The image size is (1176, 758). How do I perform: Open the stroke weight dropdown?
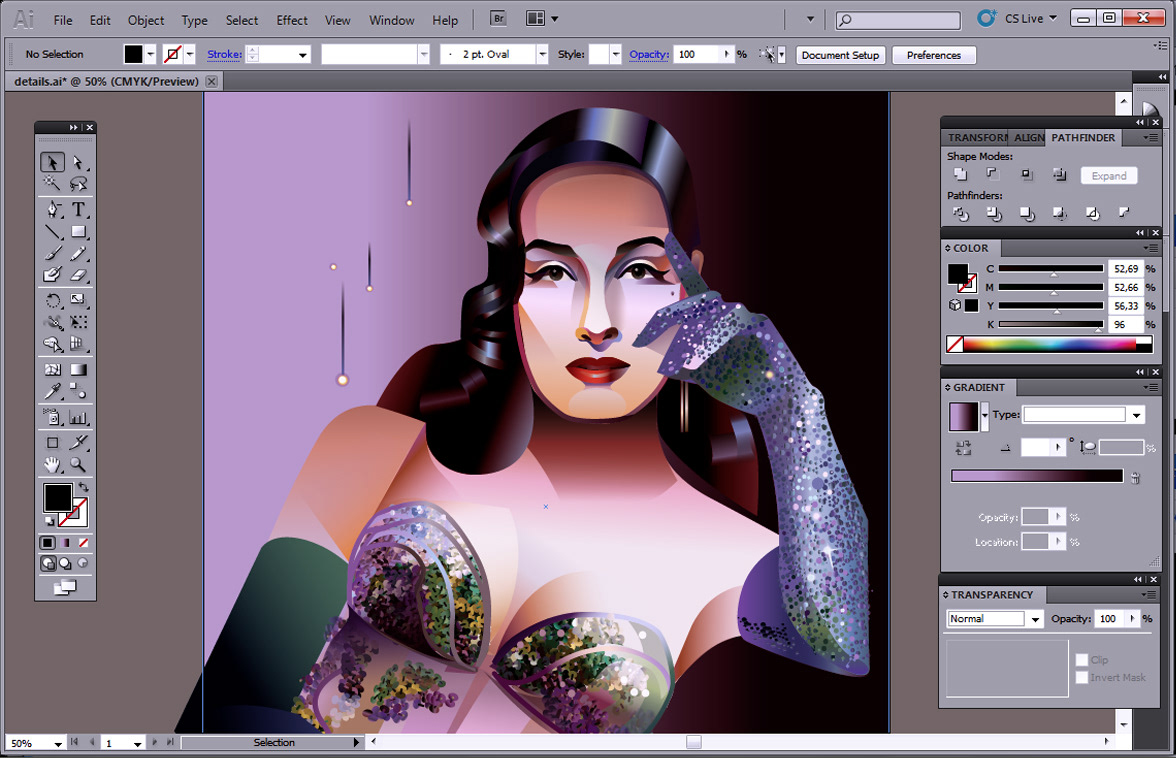(x=302, y=55)
